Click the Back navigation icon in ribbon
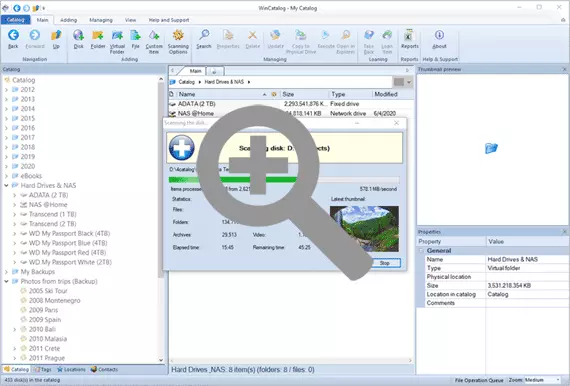570x386 pixels. pyautogui.click(x=13, y=35)
